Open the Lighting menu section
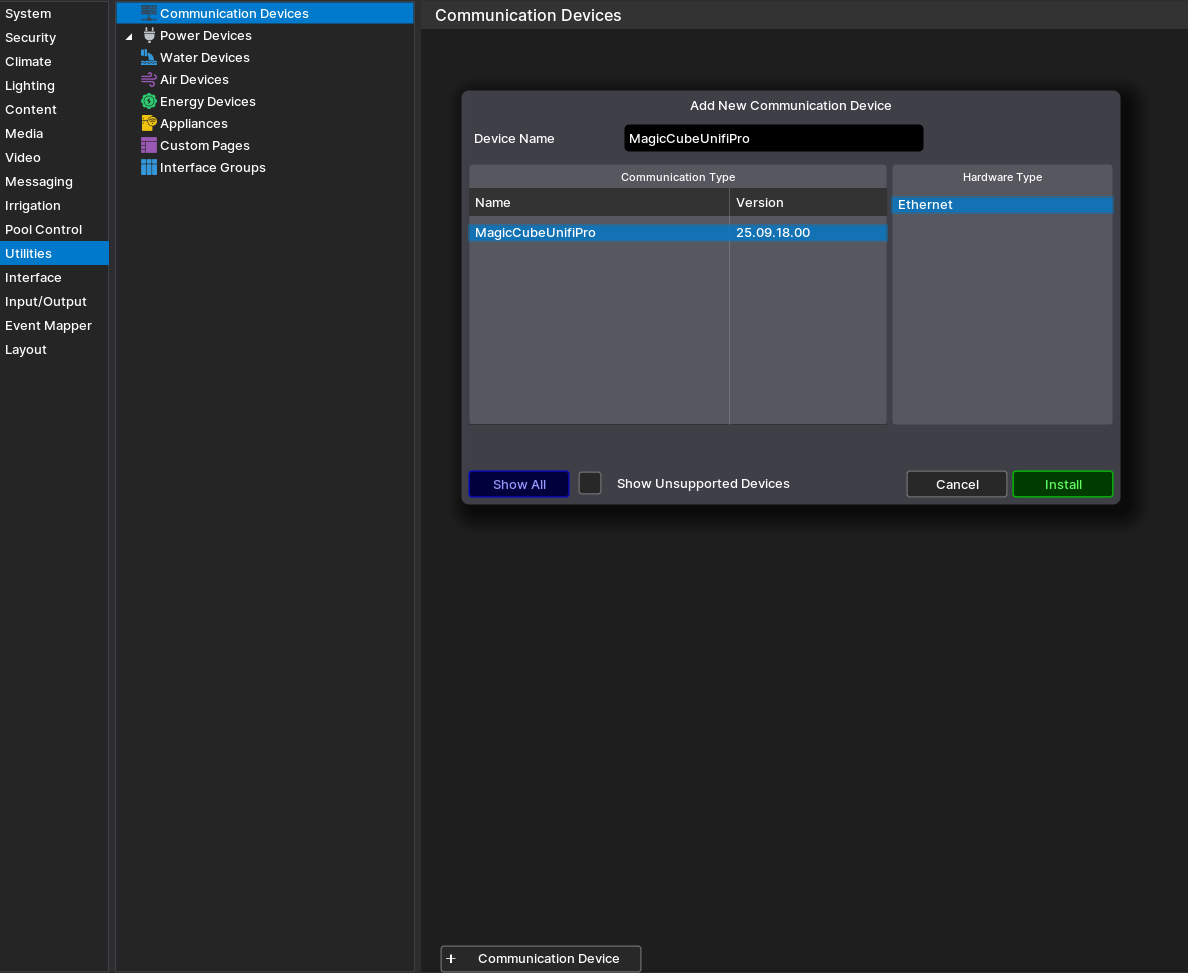 30,86
